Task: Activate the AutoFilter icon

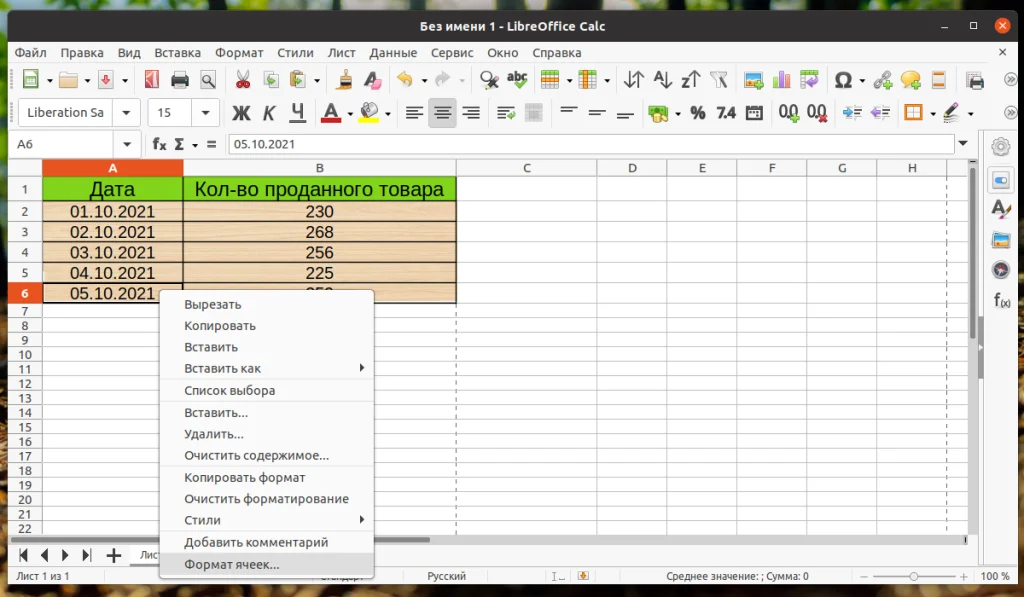Action: click(x=717, y=80)
